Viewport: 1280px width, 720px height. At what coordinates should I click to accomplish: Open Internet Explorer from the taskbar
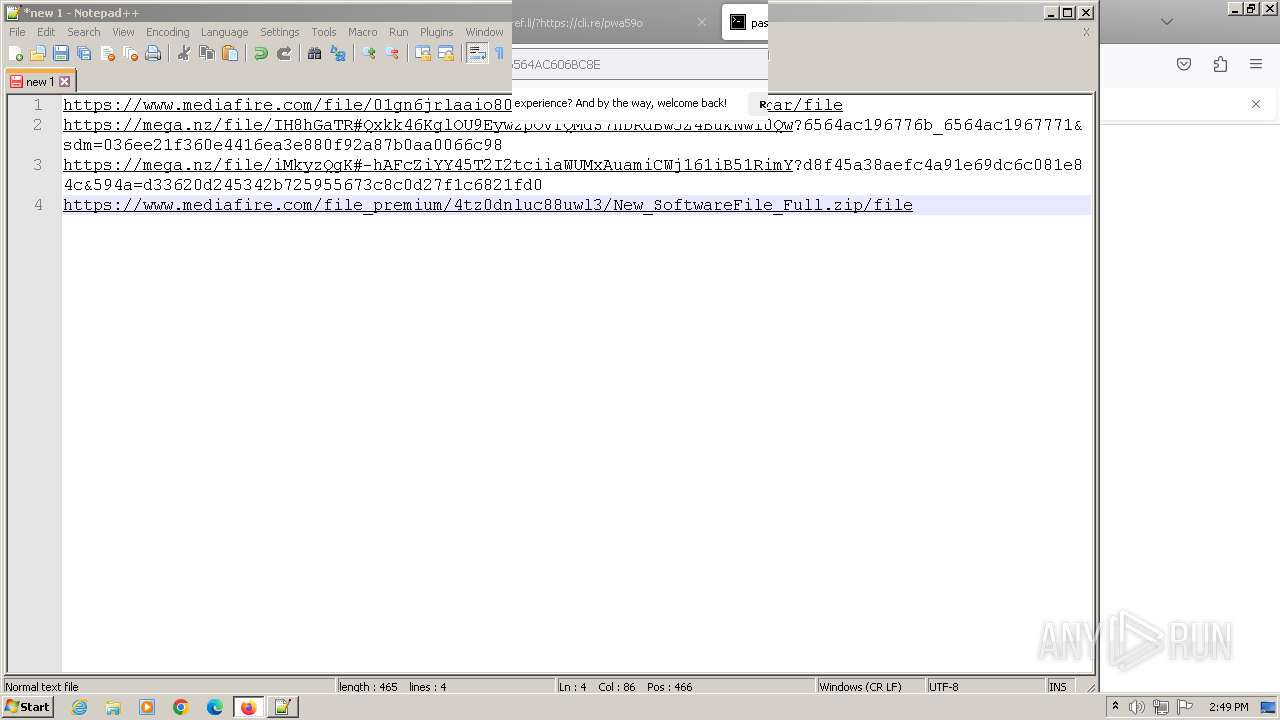pos(79,707)
